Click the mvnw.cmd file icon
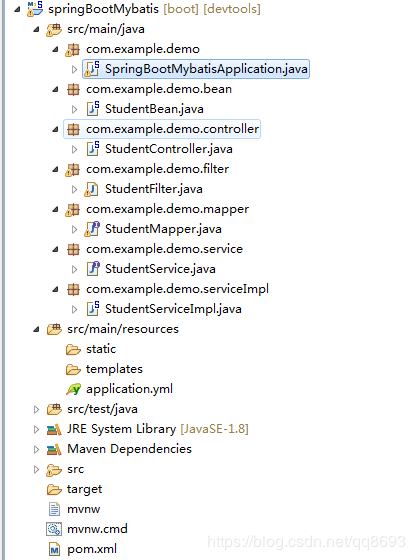The width and height of the screenshot is (415, 560). tap(54, 529)
